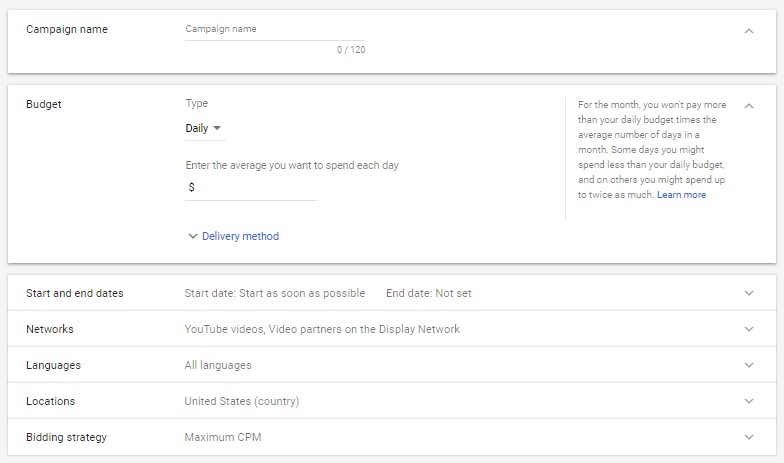Click the Locations row label
Viewport: 784px width, 463px height.
pyautogui.click(x=50, y=401)
